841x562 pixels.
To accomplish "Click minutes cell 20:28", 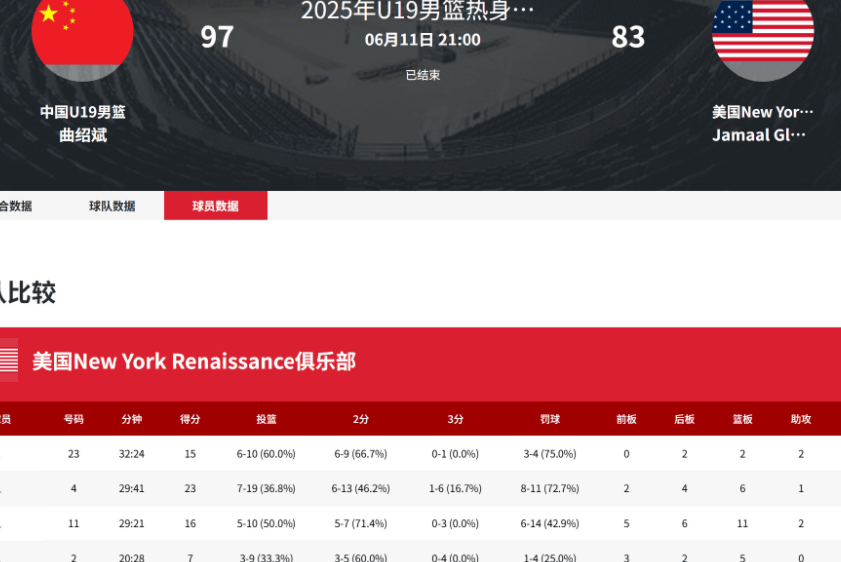I will click(x=131, y=558).
